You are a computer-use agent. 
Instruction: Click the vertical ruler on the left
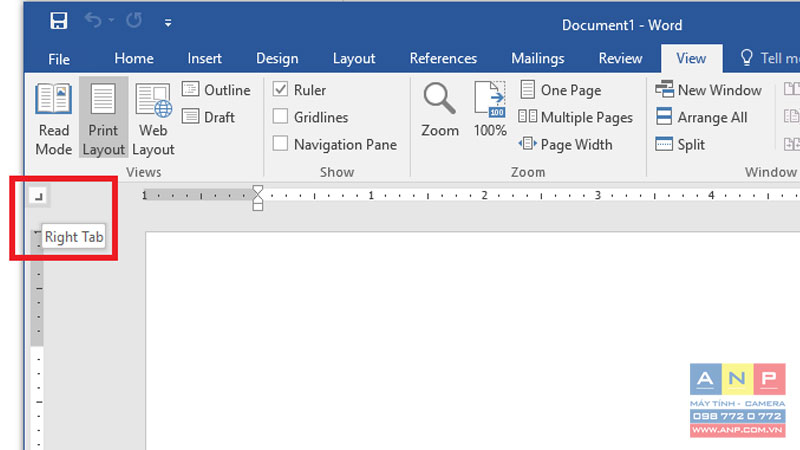37,339
